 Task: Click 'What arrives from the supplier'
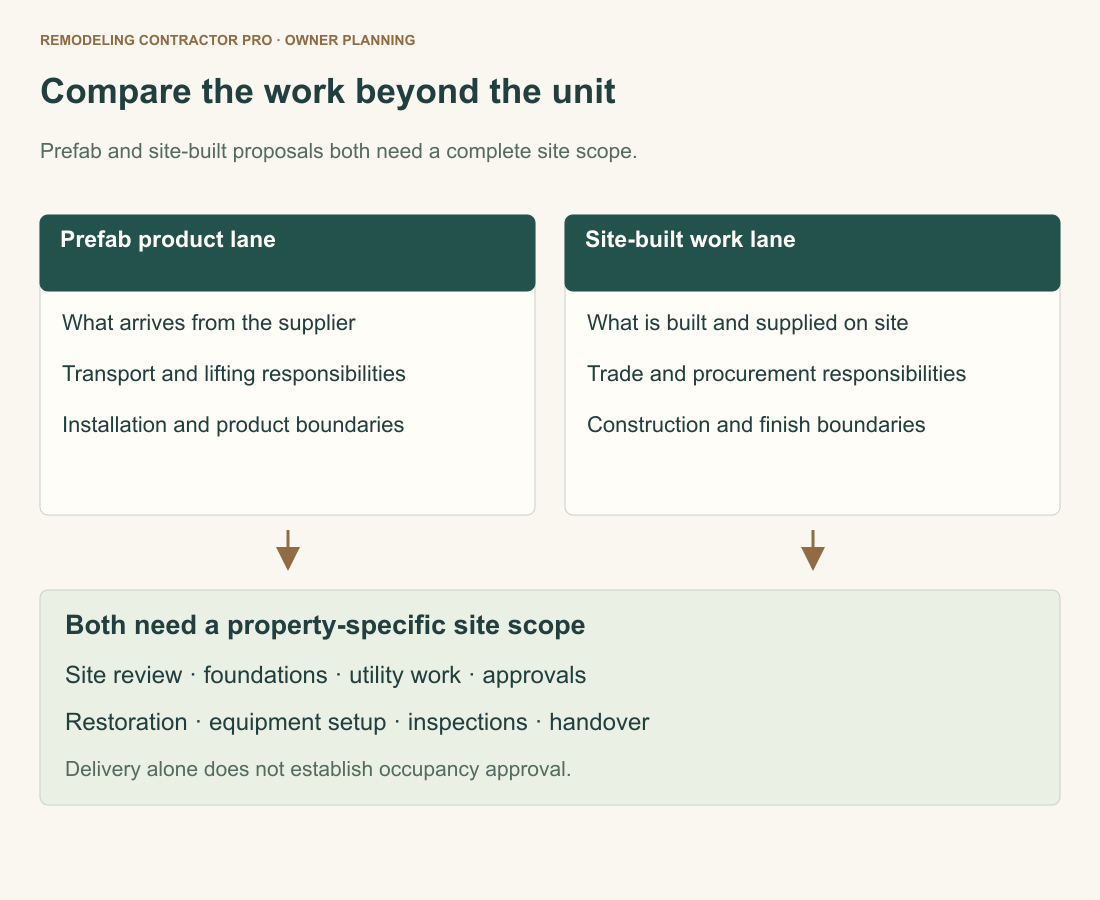(x=208, y=323)
